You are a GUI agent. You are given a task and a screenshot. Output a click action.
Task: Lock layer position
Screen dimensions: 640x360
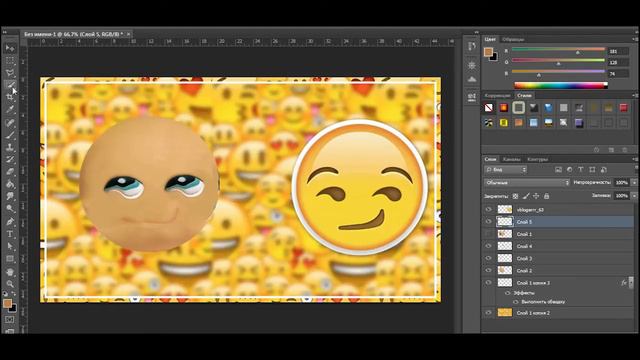[536, 196]
